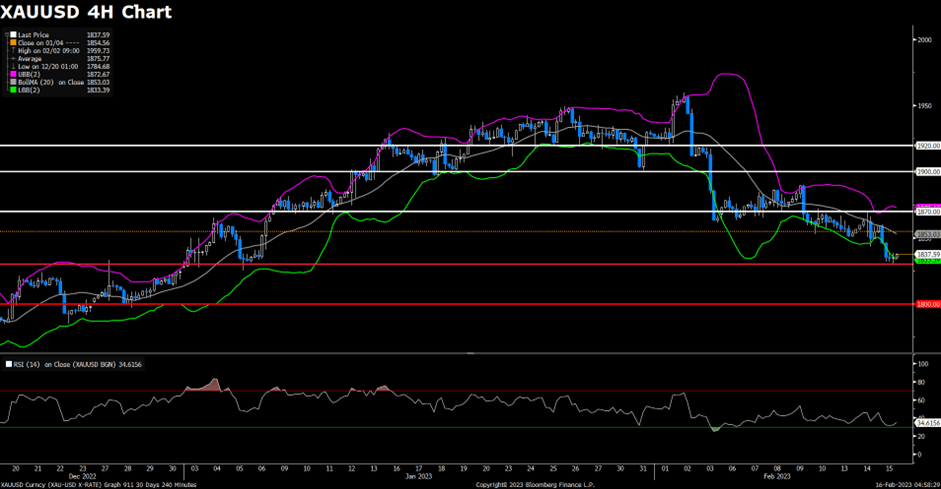Click the 1837.59 last price tag
This screenshot has height=489, width=941.
click(x=927, y=254)
